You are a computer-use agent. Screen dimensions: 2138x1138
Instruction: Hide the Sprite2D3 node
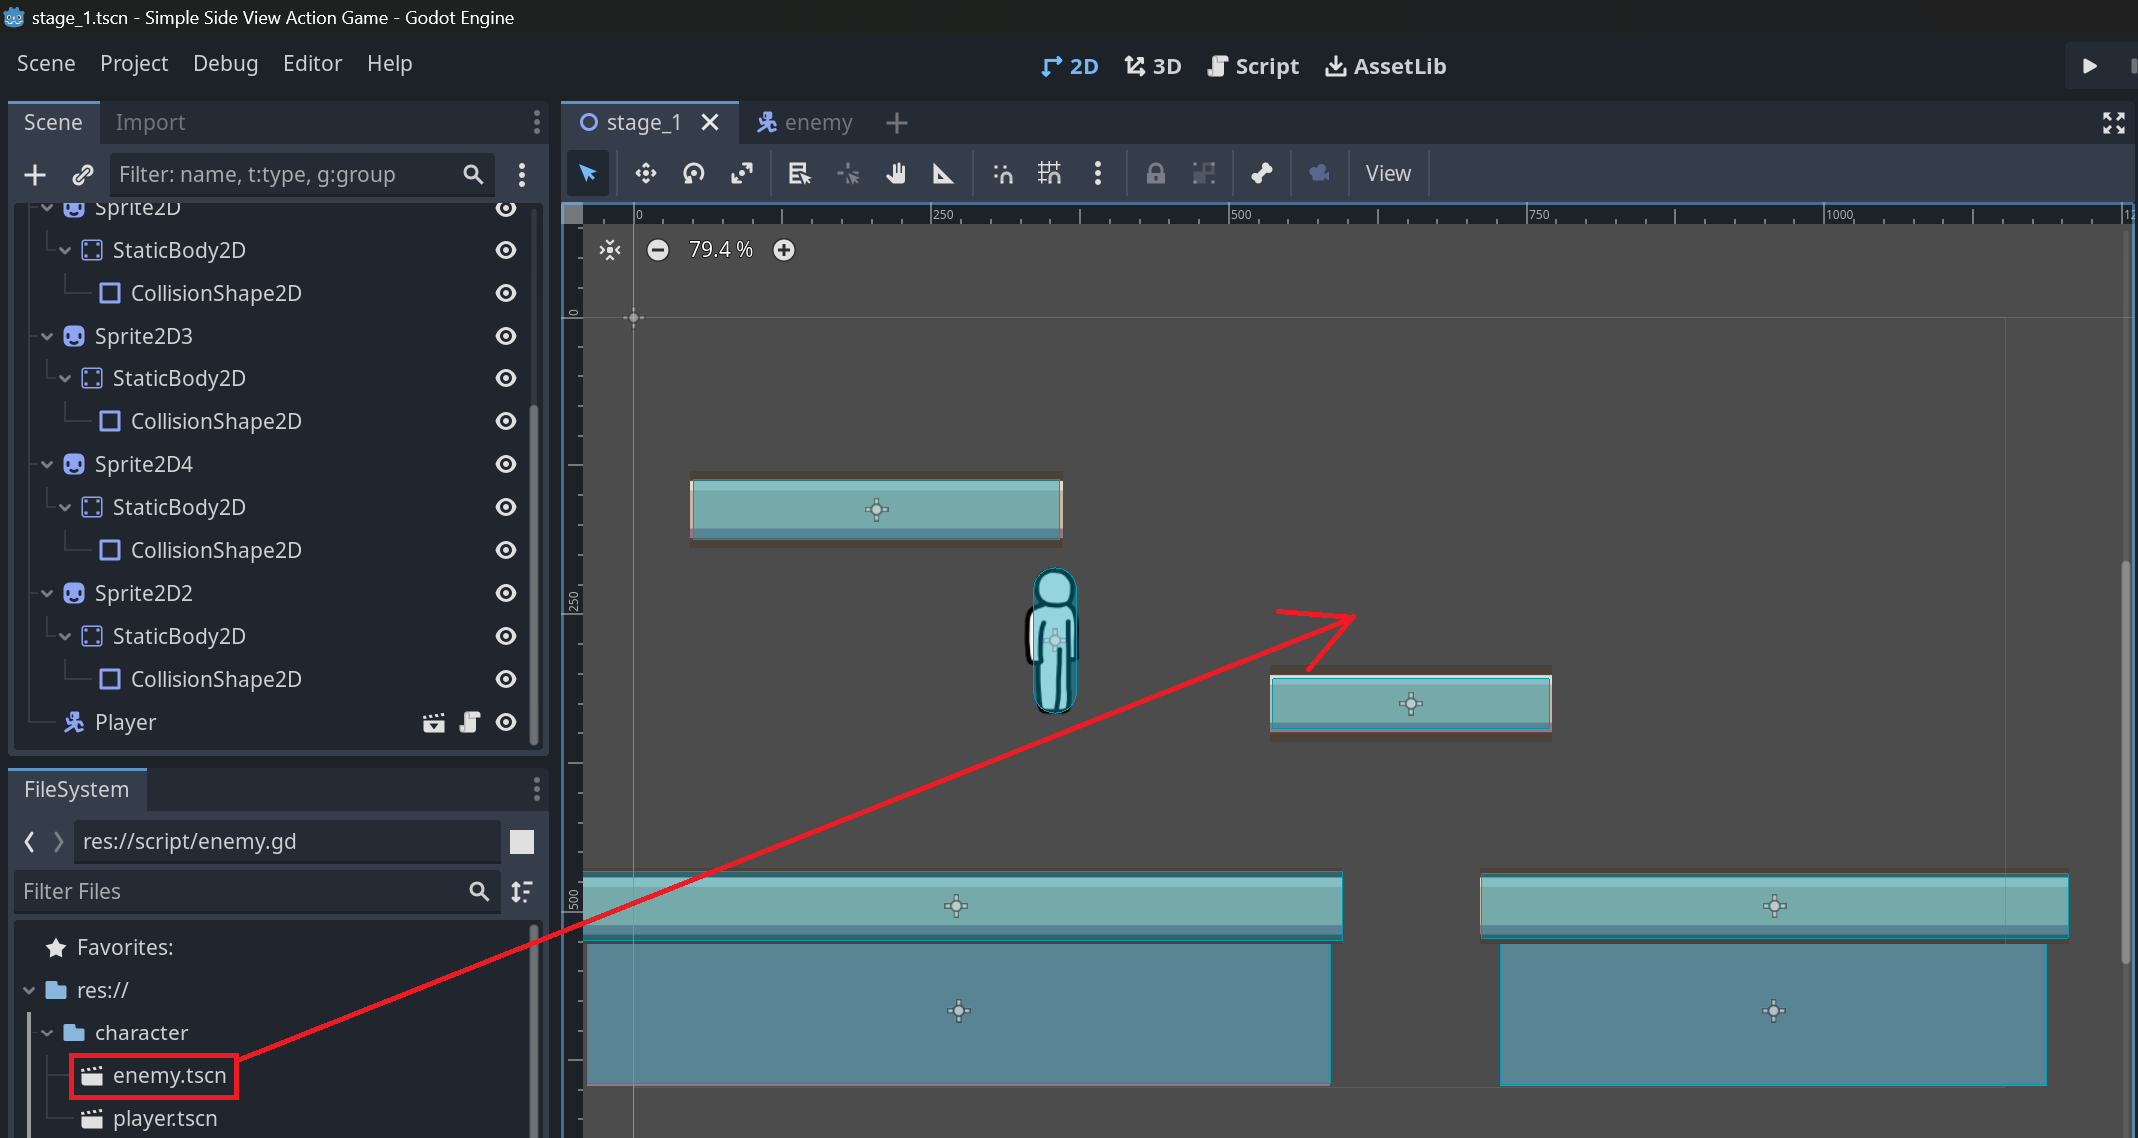tap(506, 336)
